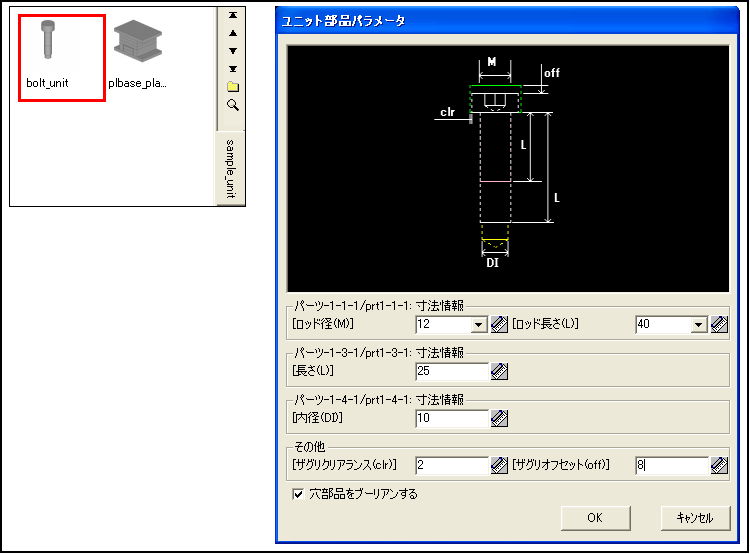This screenshot has width=750, height=554.
Task: Select the bolt_unit part thumbnail
Action: (62, 58)
